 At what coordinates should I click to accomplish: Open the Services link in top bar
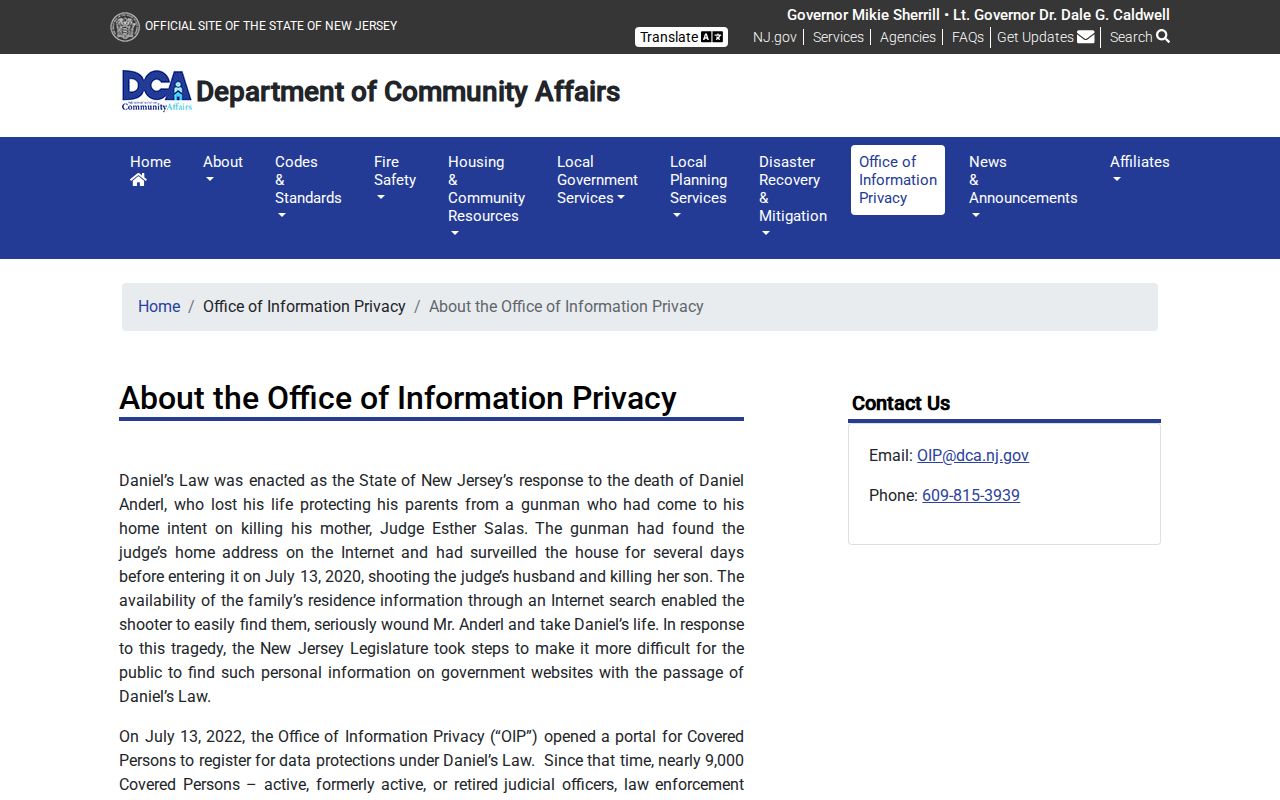tap(838, 37)
